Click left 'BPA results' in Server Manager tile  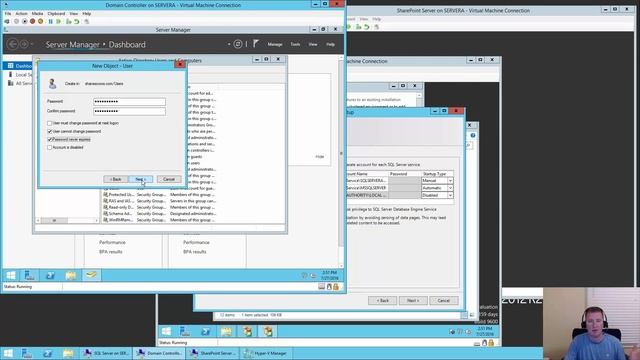(111, 252)
